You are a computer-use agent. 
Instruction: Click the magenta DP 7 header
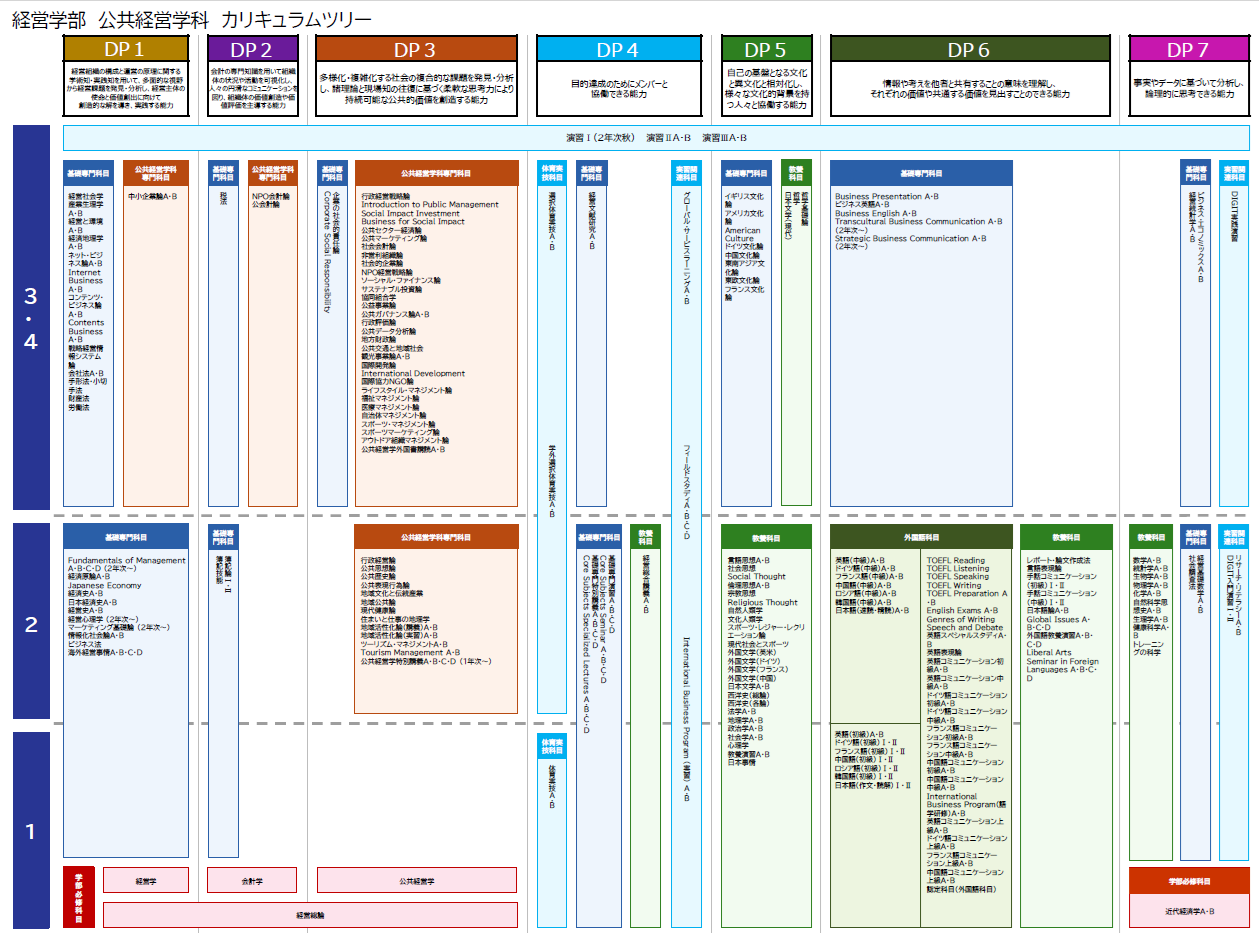point(1188,49)
